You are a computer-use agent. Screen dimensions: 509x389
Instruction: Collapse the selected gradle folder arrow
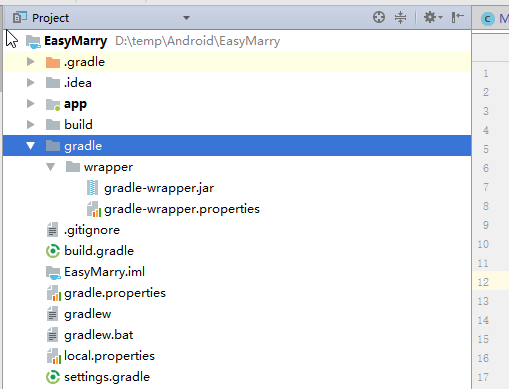31,146
